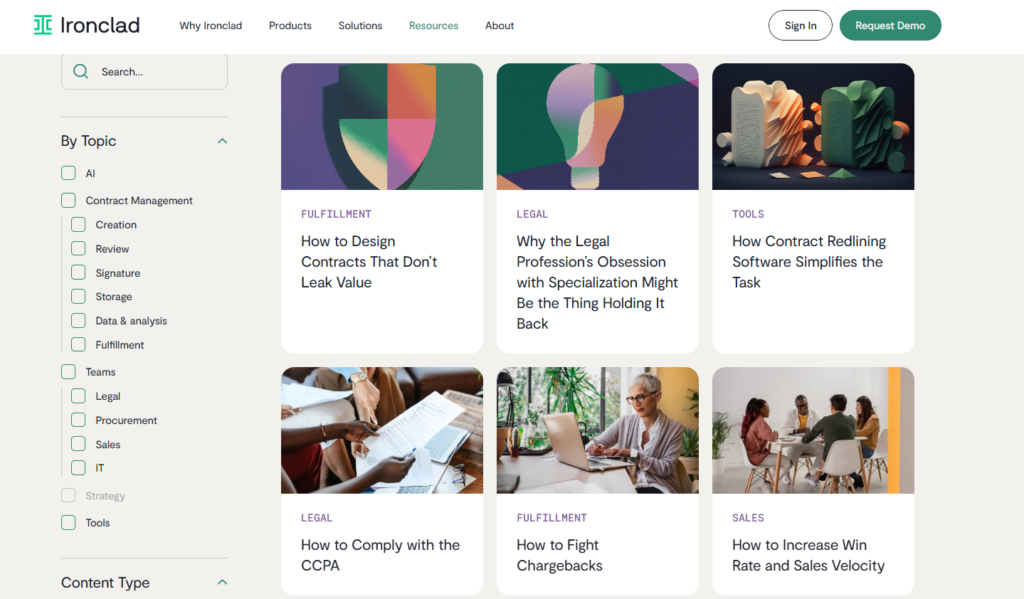Check the AI topic checkbox
1024x599 pixels.
click(68, 173)
